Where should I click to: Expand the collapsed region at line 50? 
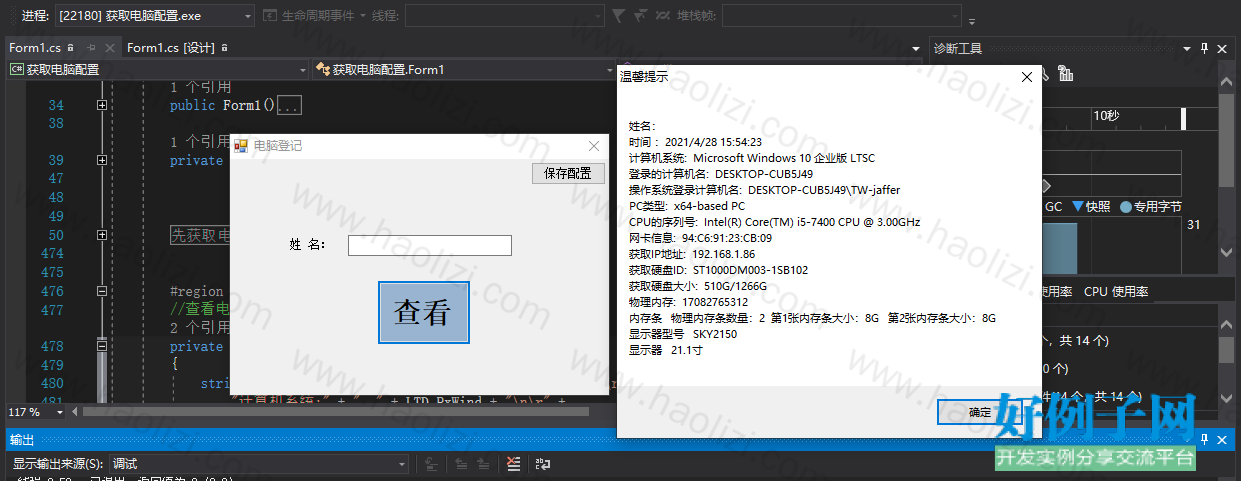[102, 236]
